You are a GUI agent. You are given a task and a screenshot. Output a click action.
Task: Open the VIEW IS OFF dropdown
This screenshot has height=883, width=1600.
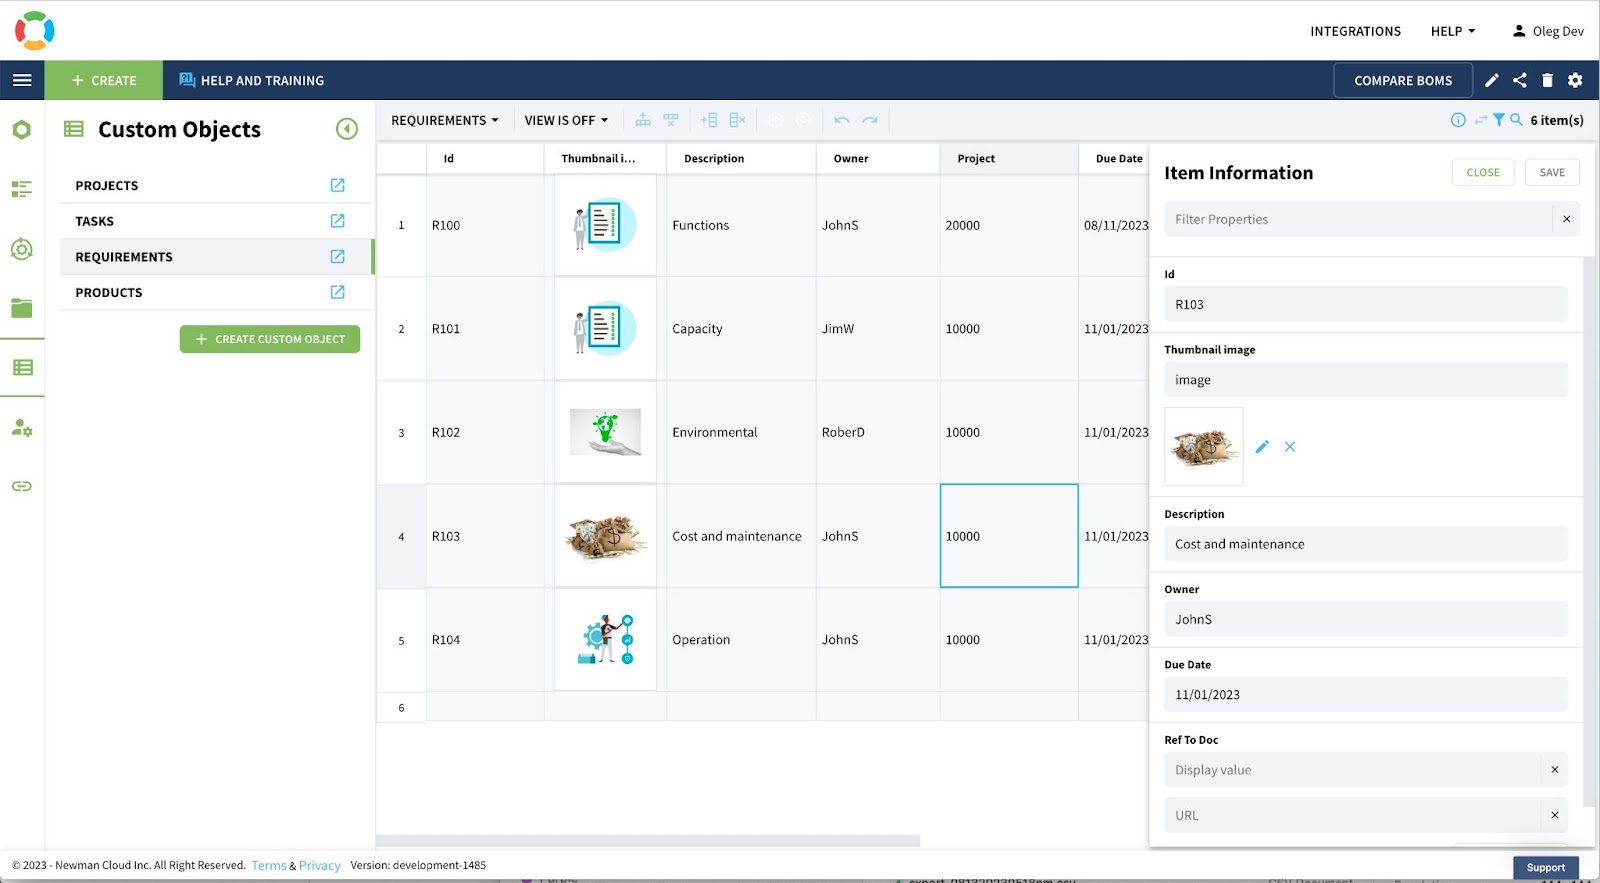(x=566, y=120)
